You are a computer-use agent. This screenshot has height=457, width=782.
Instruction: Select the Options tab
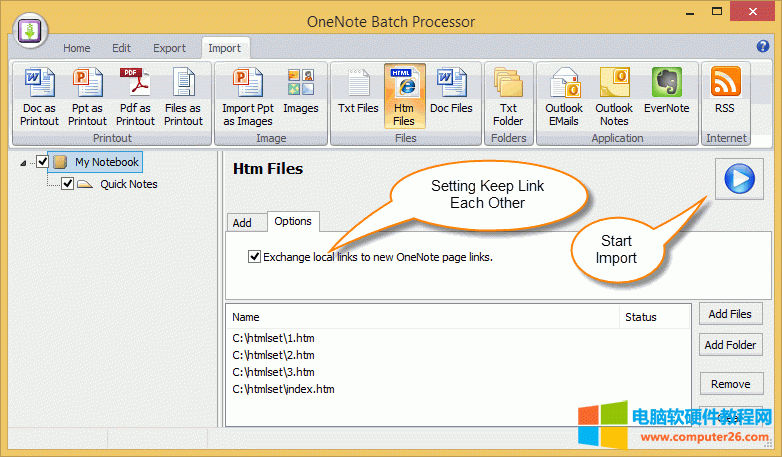293,221
